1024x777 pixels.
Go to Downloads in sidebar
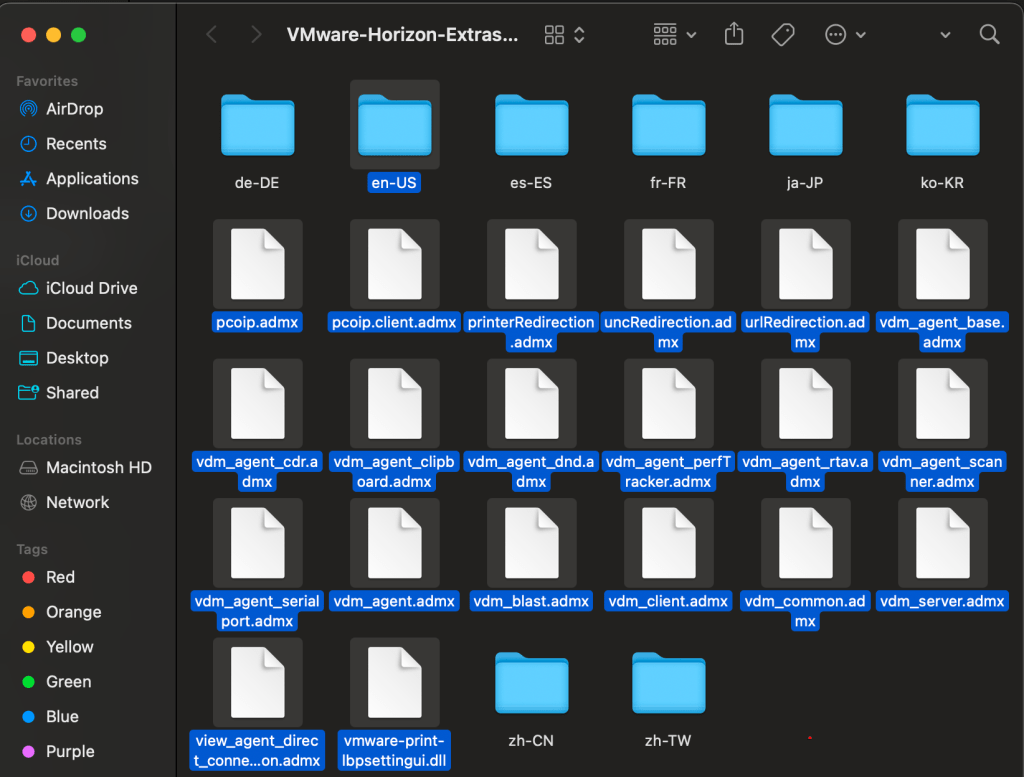pos(87,213)
